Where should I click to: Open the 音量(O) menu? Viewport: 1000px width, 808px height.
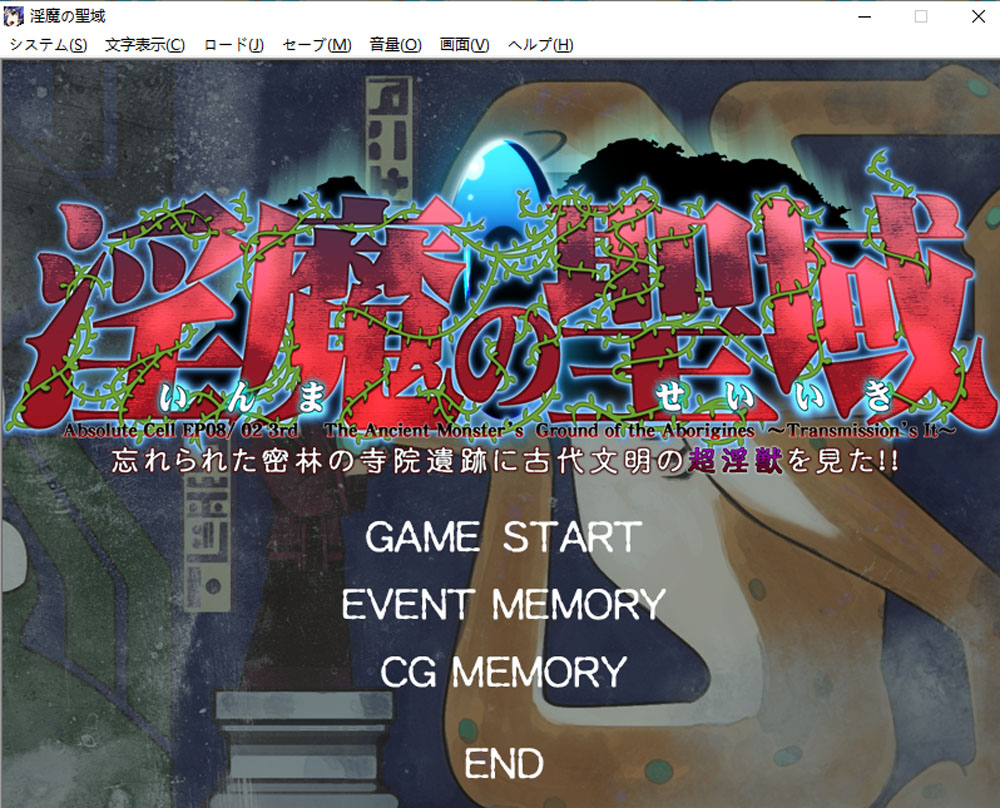coord(395,45)
